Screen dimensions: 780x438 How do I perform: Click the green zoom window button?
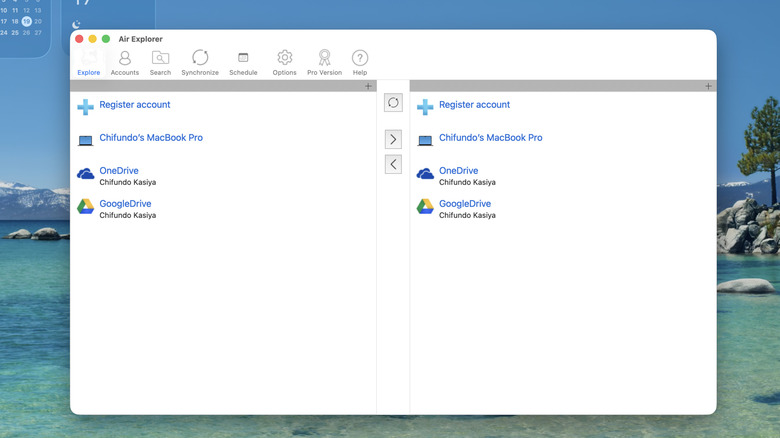coord(106,39)
